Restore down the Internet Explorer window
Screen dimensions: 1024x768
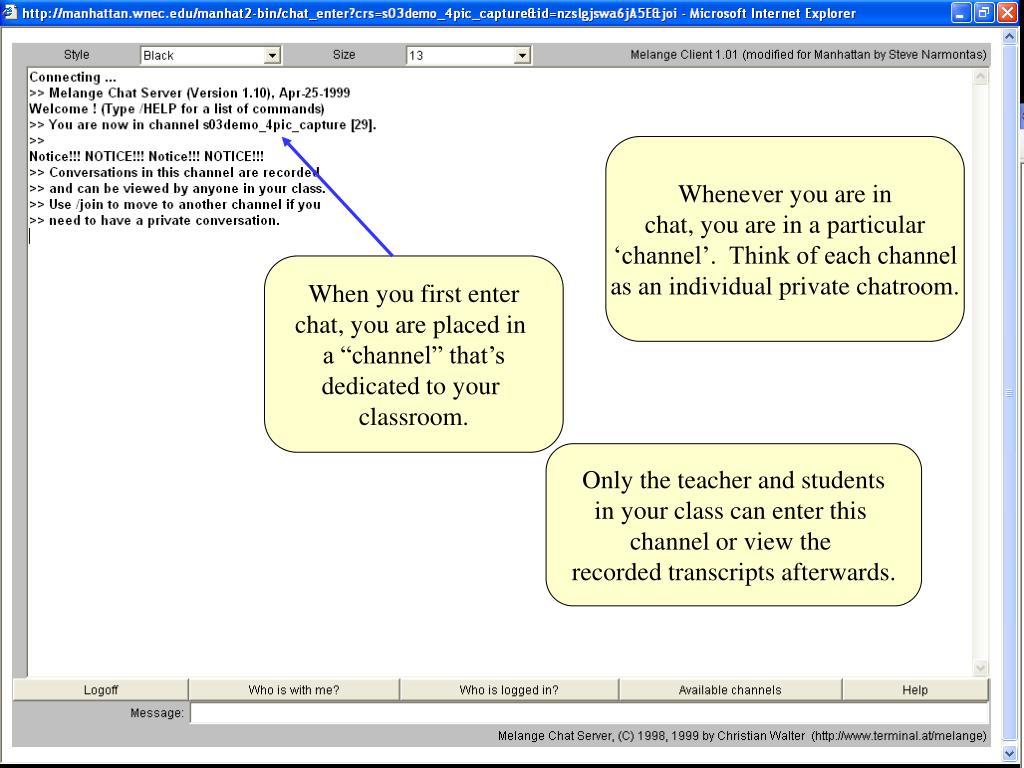(x=984, y=13)
